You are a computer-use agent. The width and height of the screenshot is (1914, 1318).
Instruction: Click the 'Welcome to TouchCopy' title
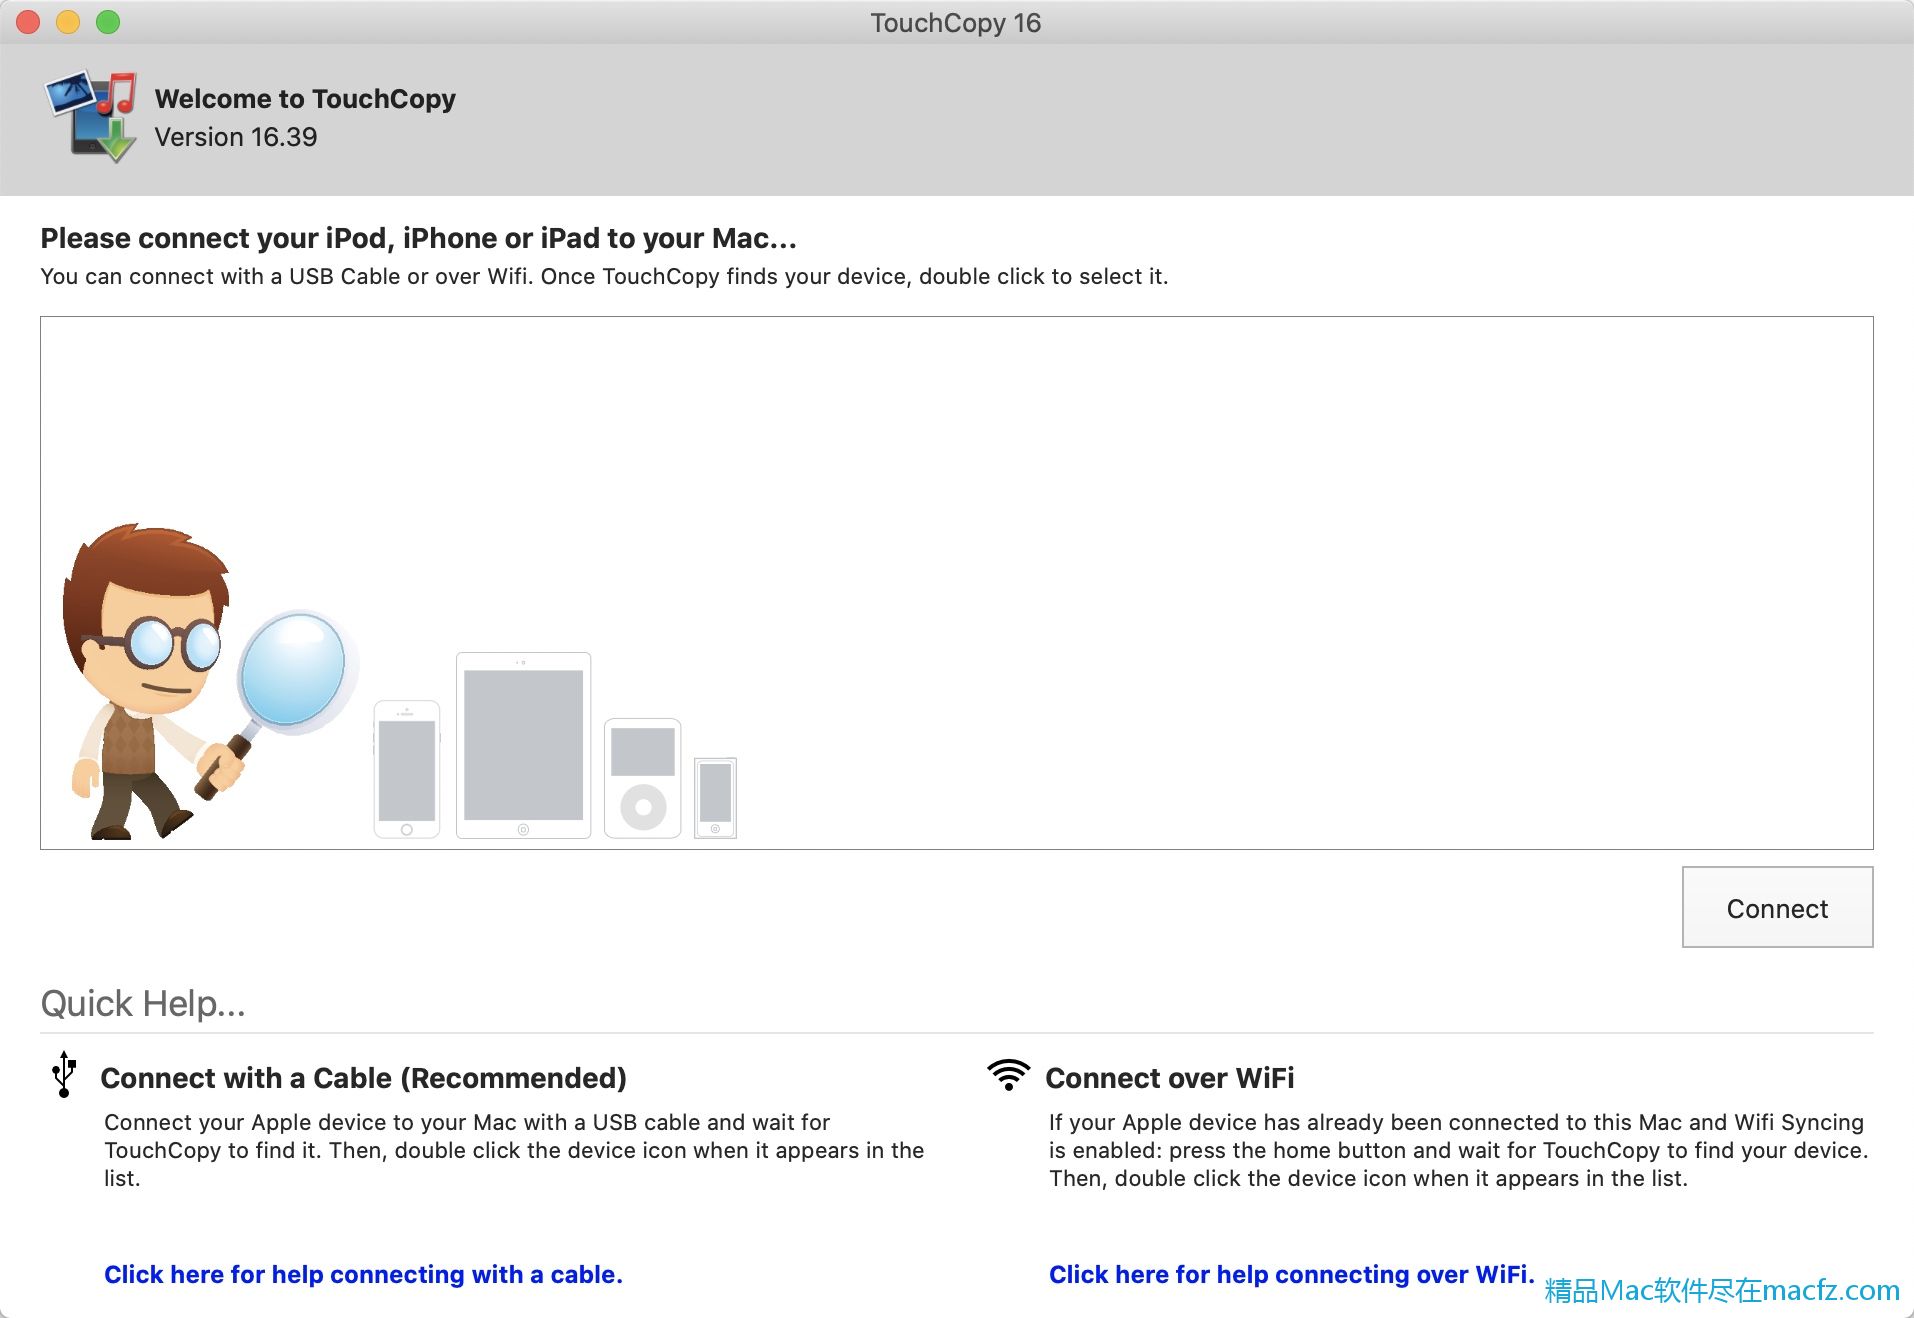305,99
